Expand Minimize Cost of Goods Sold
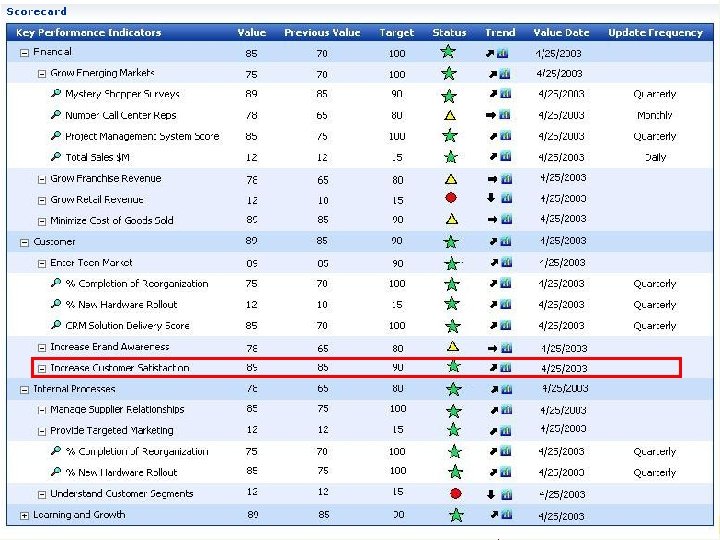Viewport: 720px width, 540px height. [42, 222]
